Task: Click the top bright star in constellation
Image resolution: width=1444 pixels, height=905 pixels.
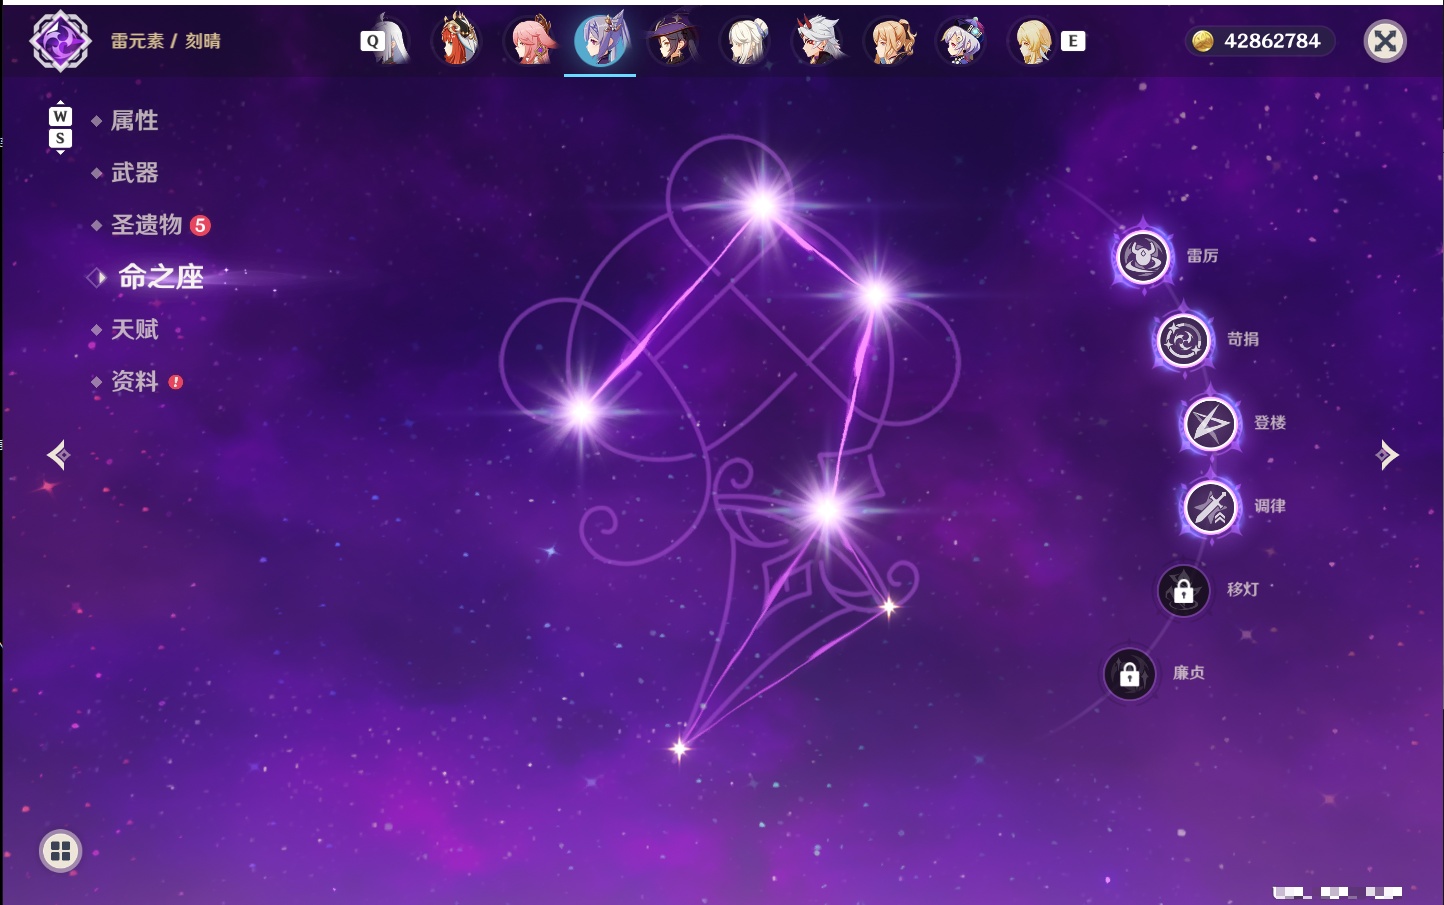Action: pos(762,205)
